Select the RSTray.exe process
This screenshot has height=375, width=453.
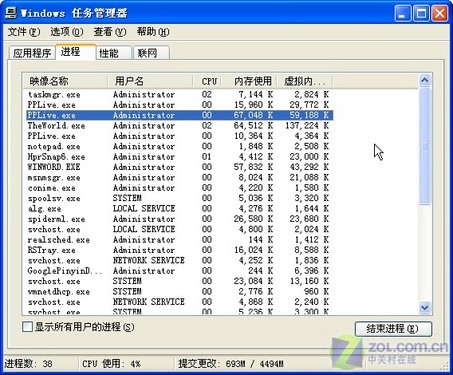179,250
